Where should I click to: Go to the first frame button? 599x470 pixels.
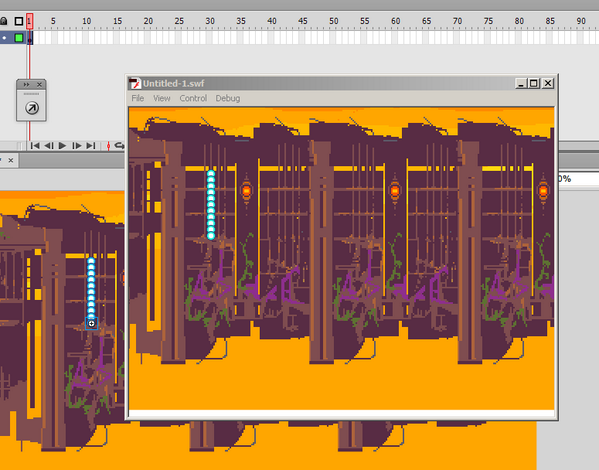[35, 146]
